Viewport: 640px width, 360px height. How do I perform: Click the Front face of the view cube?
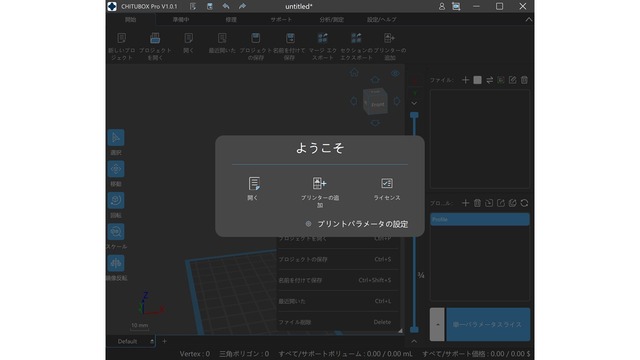pyautogui.click(x=378, y=104)
